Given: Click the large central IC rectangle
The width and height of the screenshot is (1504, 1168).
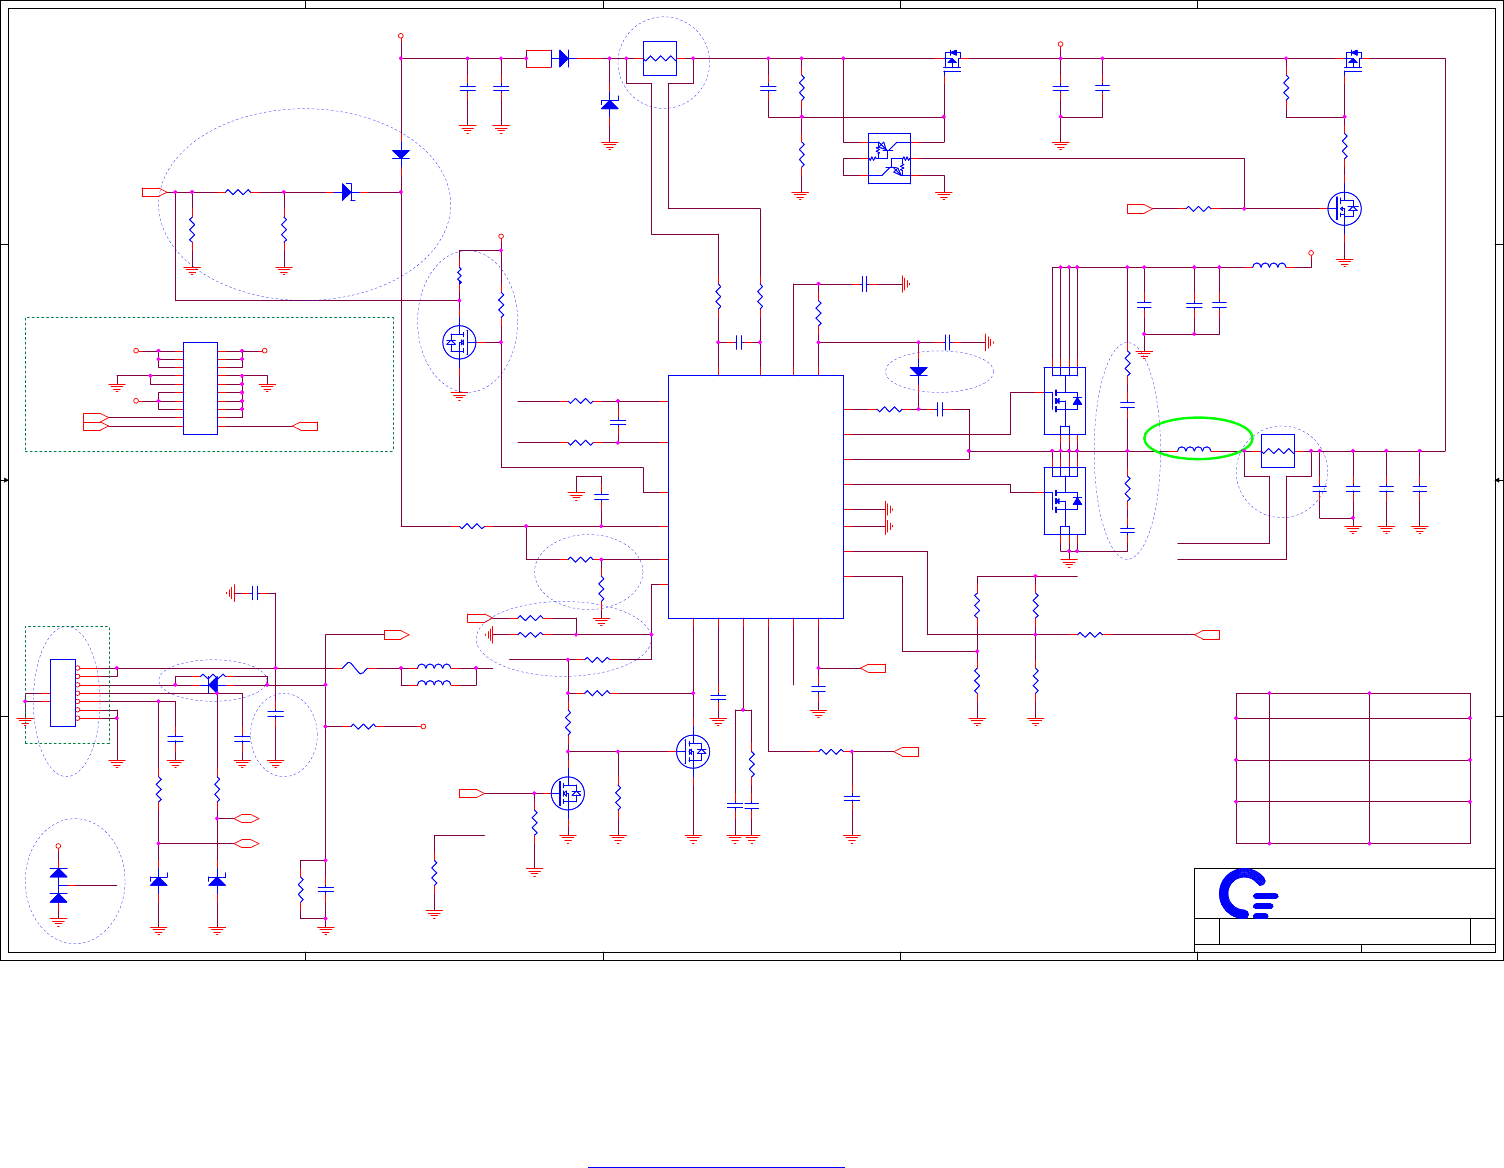Looking at the screenshot, I should [755, 497].
